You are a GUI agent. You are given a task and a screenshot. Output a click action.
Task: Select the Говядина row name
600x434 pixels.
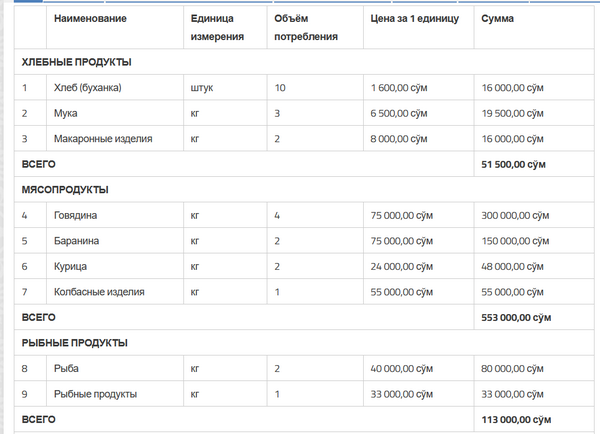click(75, 215)
